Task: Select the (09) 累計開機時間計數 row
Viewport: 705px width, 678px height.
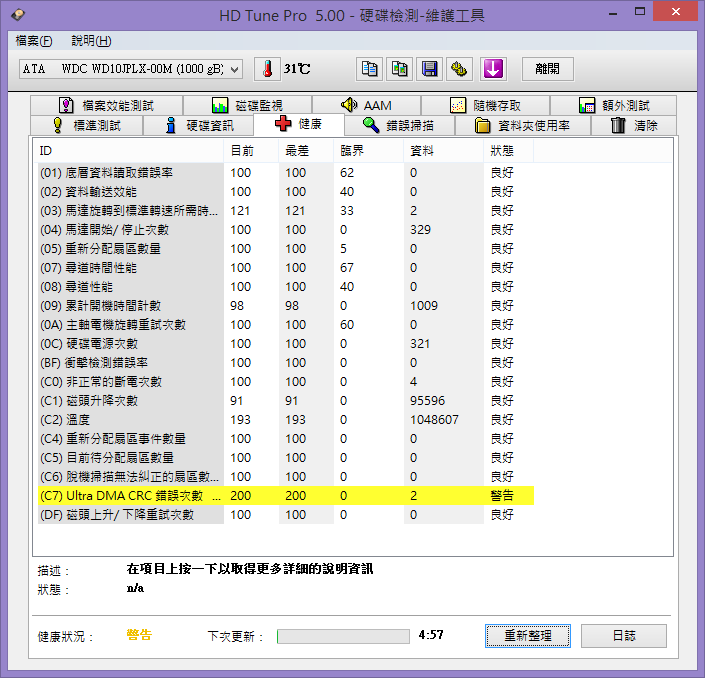Action: point(286,306)
